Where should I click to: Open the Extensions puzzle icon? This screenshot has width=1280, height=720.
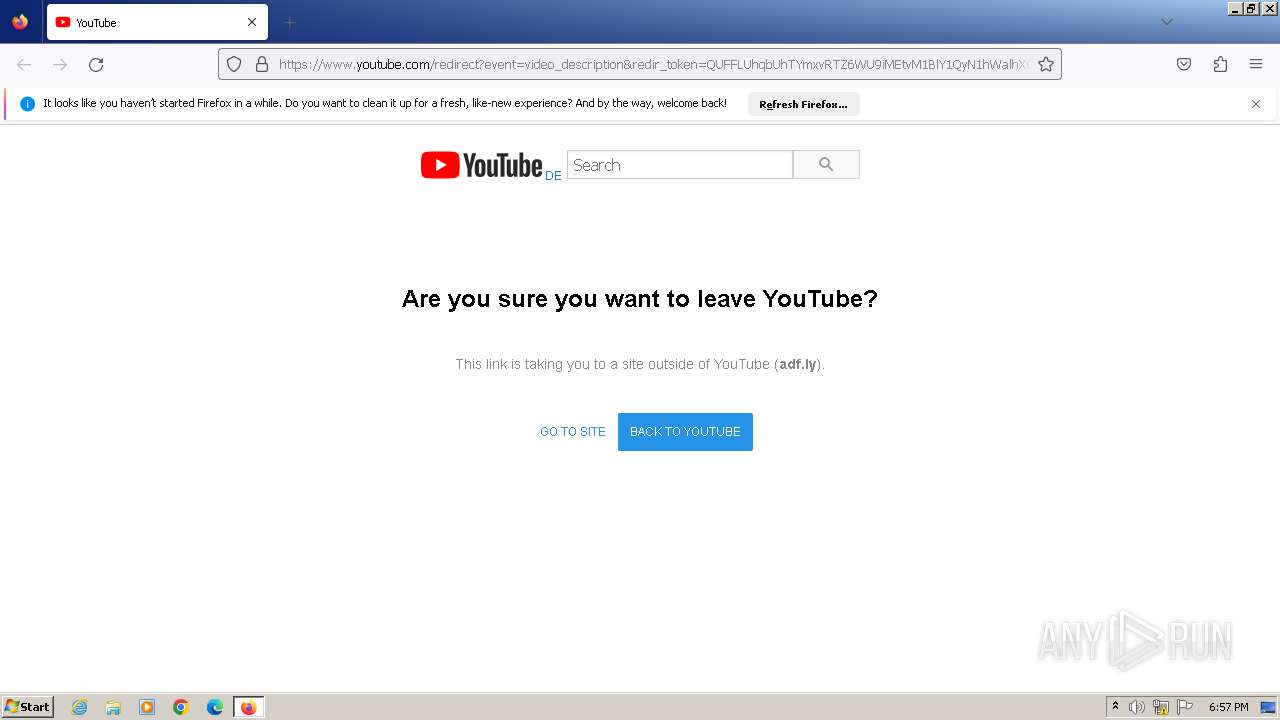point(1220,64)
